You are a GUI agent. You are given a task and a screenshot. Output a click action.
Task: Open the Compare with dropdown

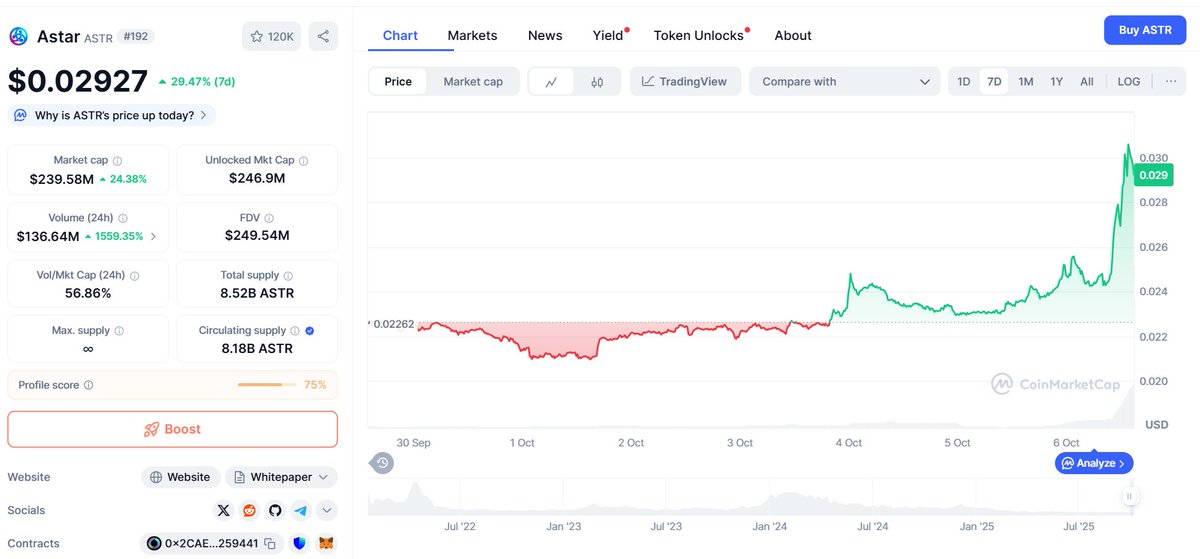coord(844,82)
